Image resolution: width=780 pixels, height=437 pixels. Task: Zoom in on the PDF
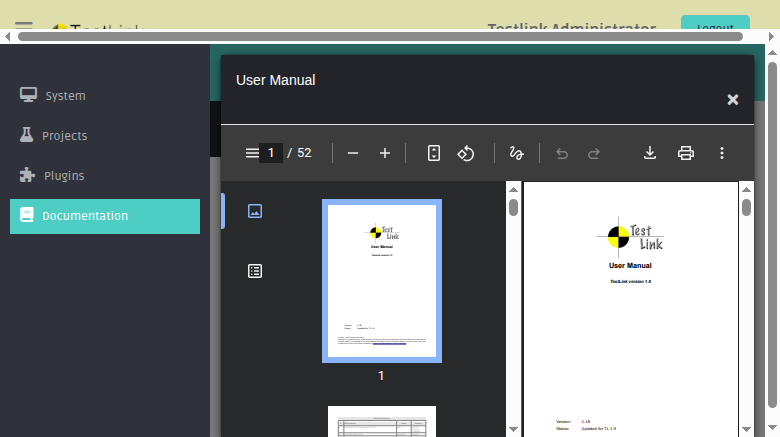[385, 153]
